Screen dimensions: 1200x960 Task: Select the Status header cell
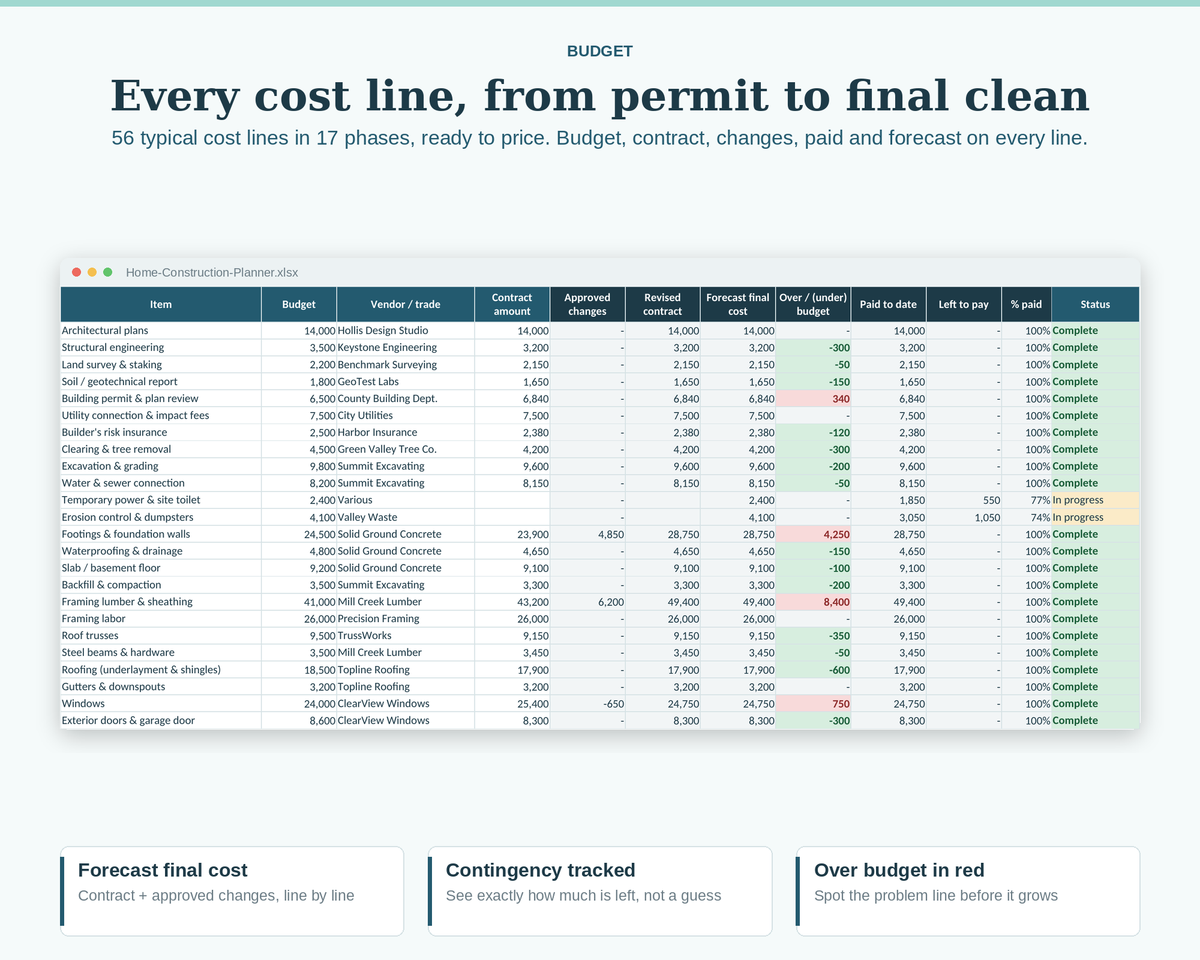pyautogui.click(x=1095, y=304)
